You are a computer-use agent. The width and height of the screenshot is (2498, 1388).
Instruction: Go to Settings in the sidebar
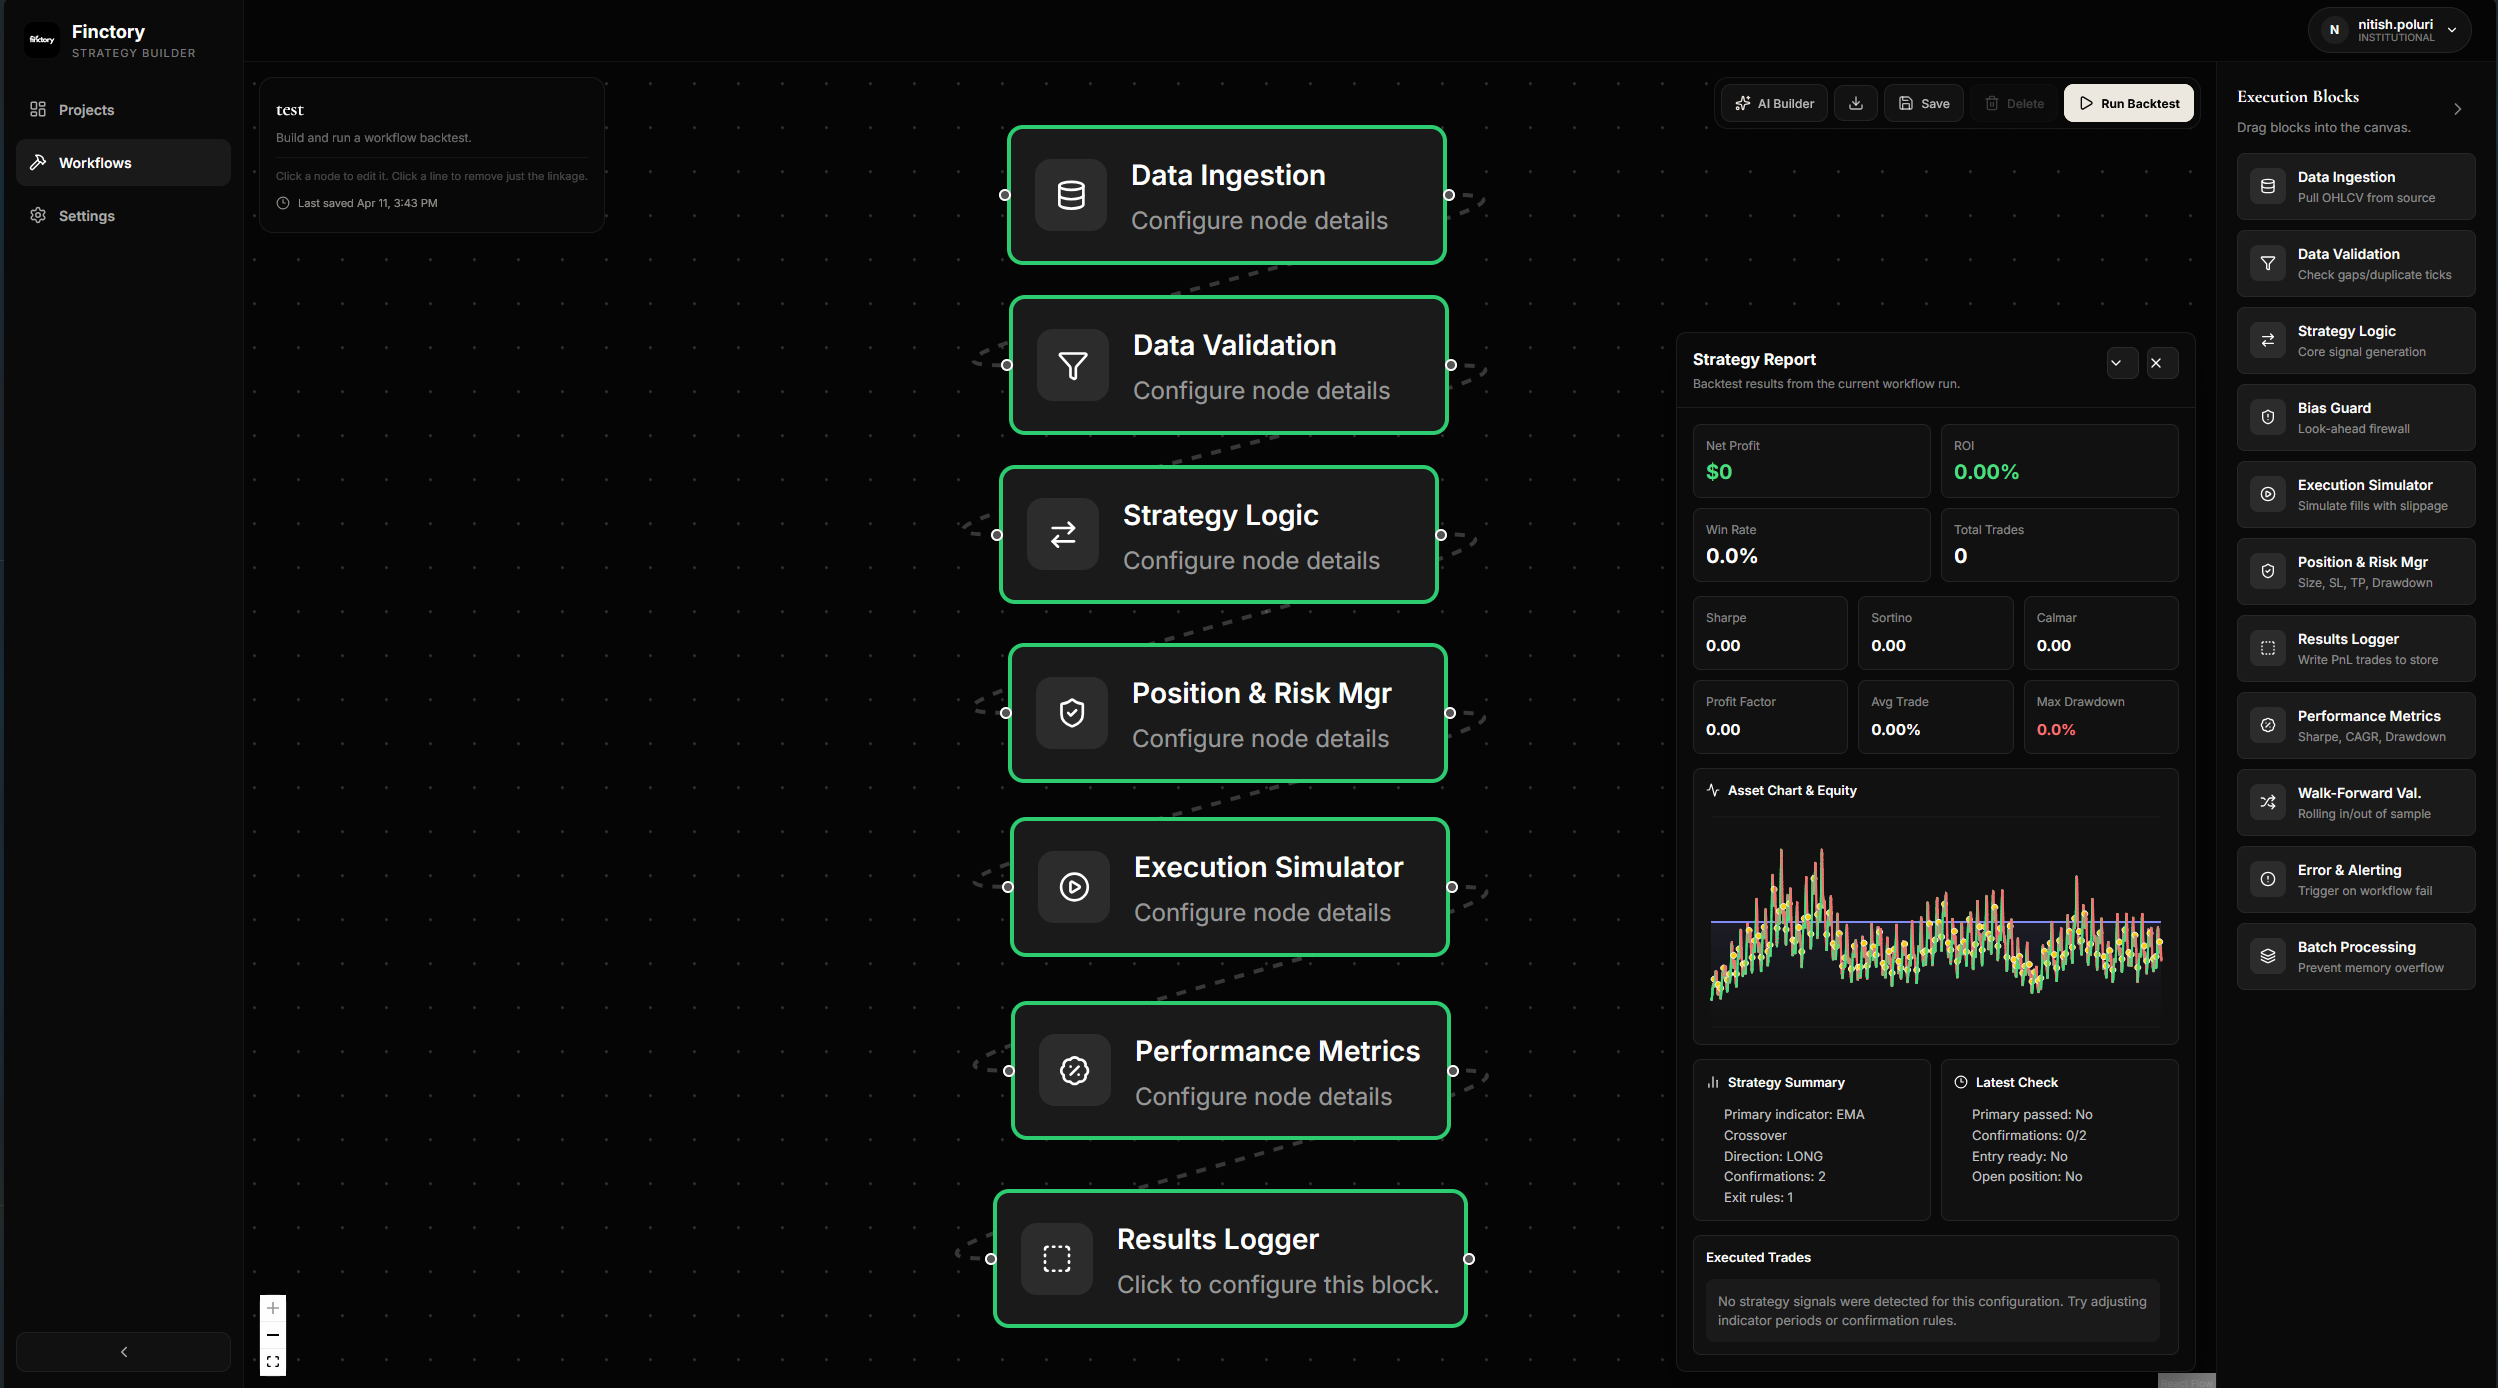86,216
